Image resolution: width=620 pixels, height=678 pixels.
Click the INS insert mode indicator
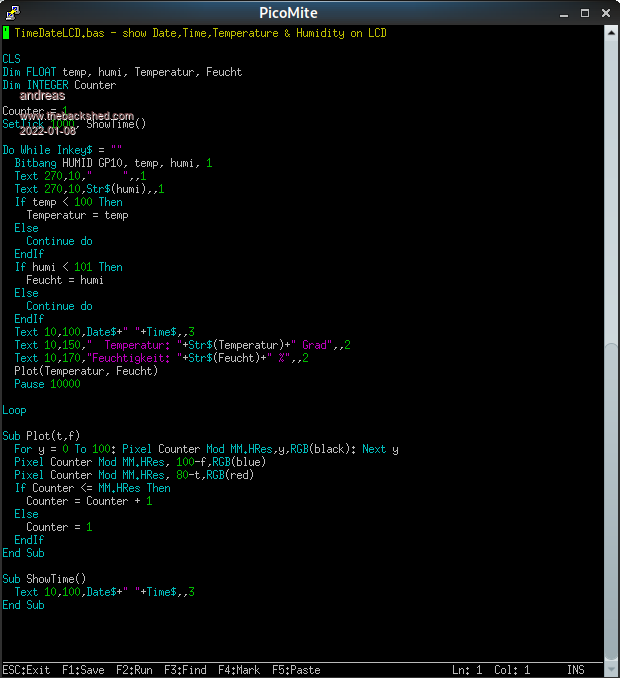pyautogui.click(x=576, y=670)
